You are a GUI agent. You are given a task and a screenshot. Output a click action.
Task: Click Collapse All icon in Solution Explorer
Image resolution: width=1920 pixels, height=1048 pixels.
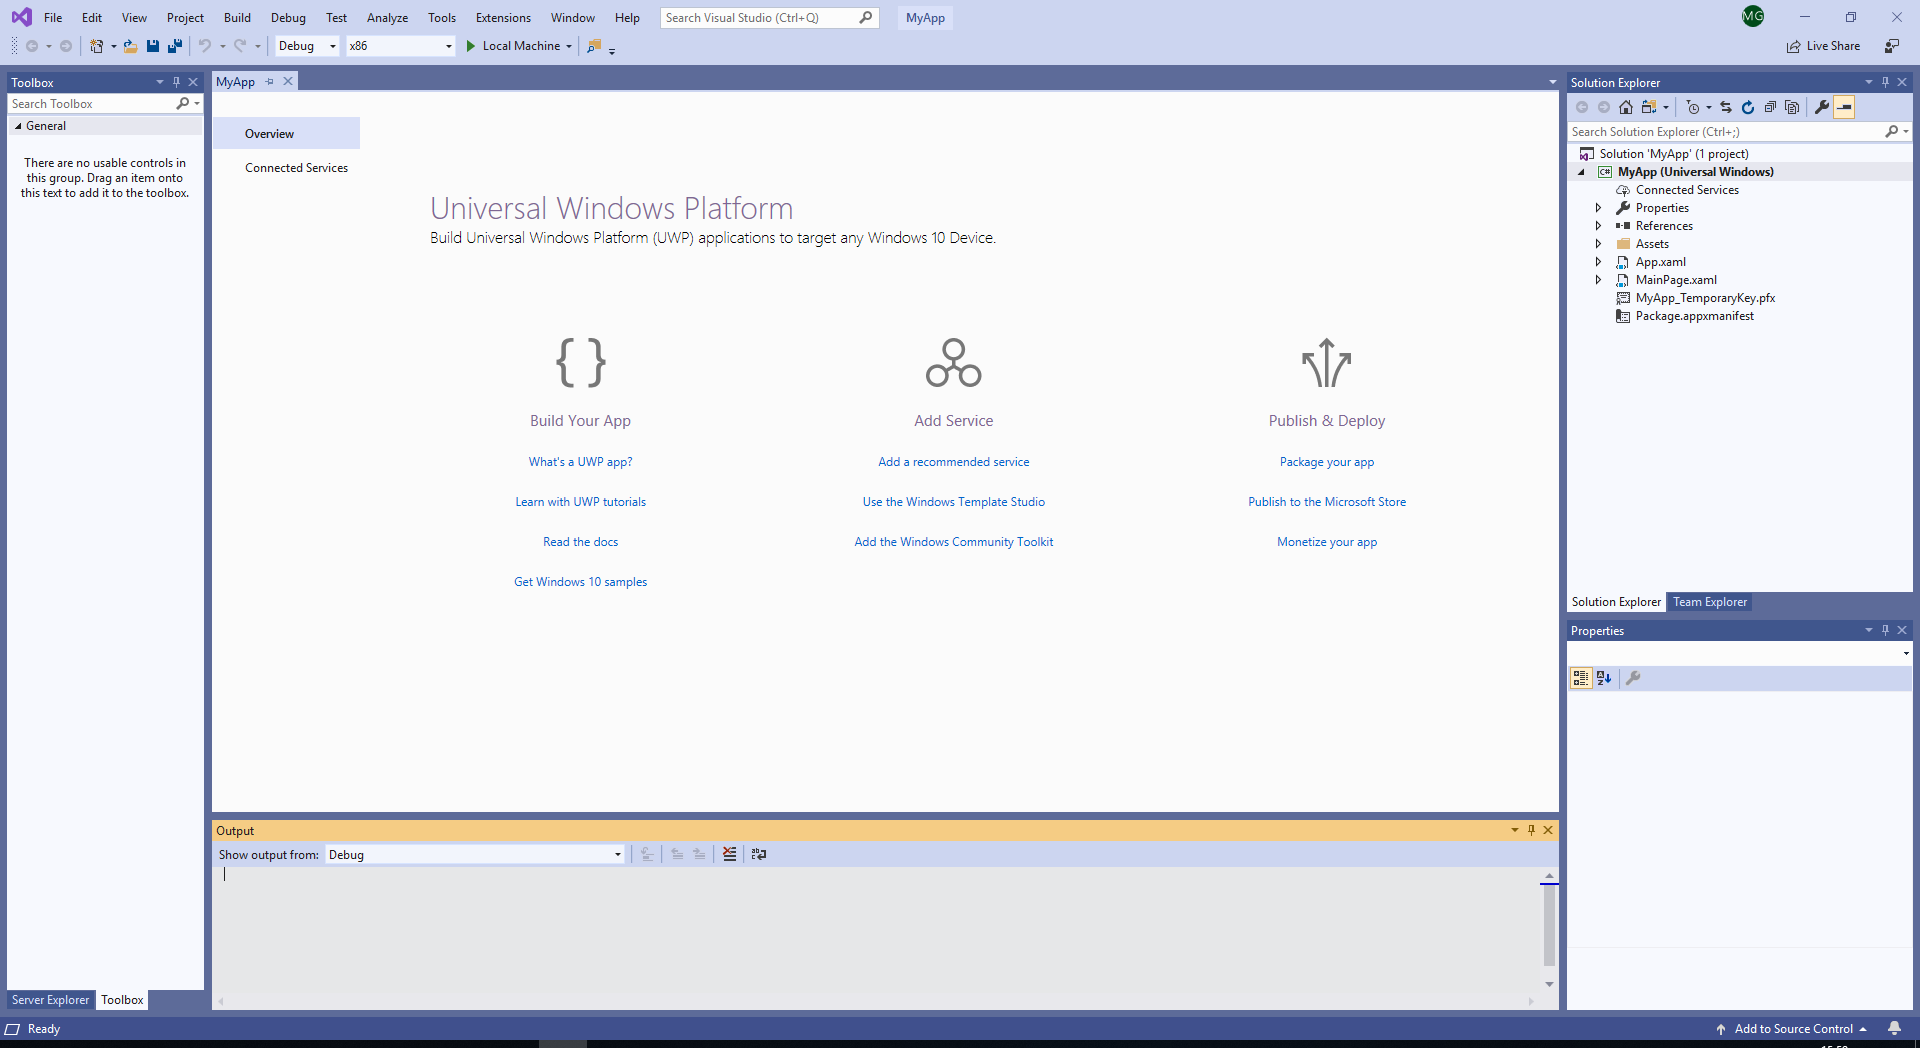pos(1770,107)
